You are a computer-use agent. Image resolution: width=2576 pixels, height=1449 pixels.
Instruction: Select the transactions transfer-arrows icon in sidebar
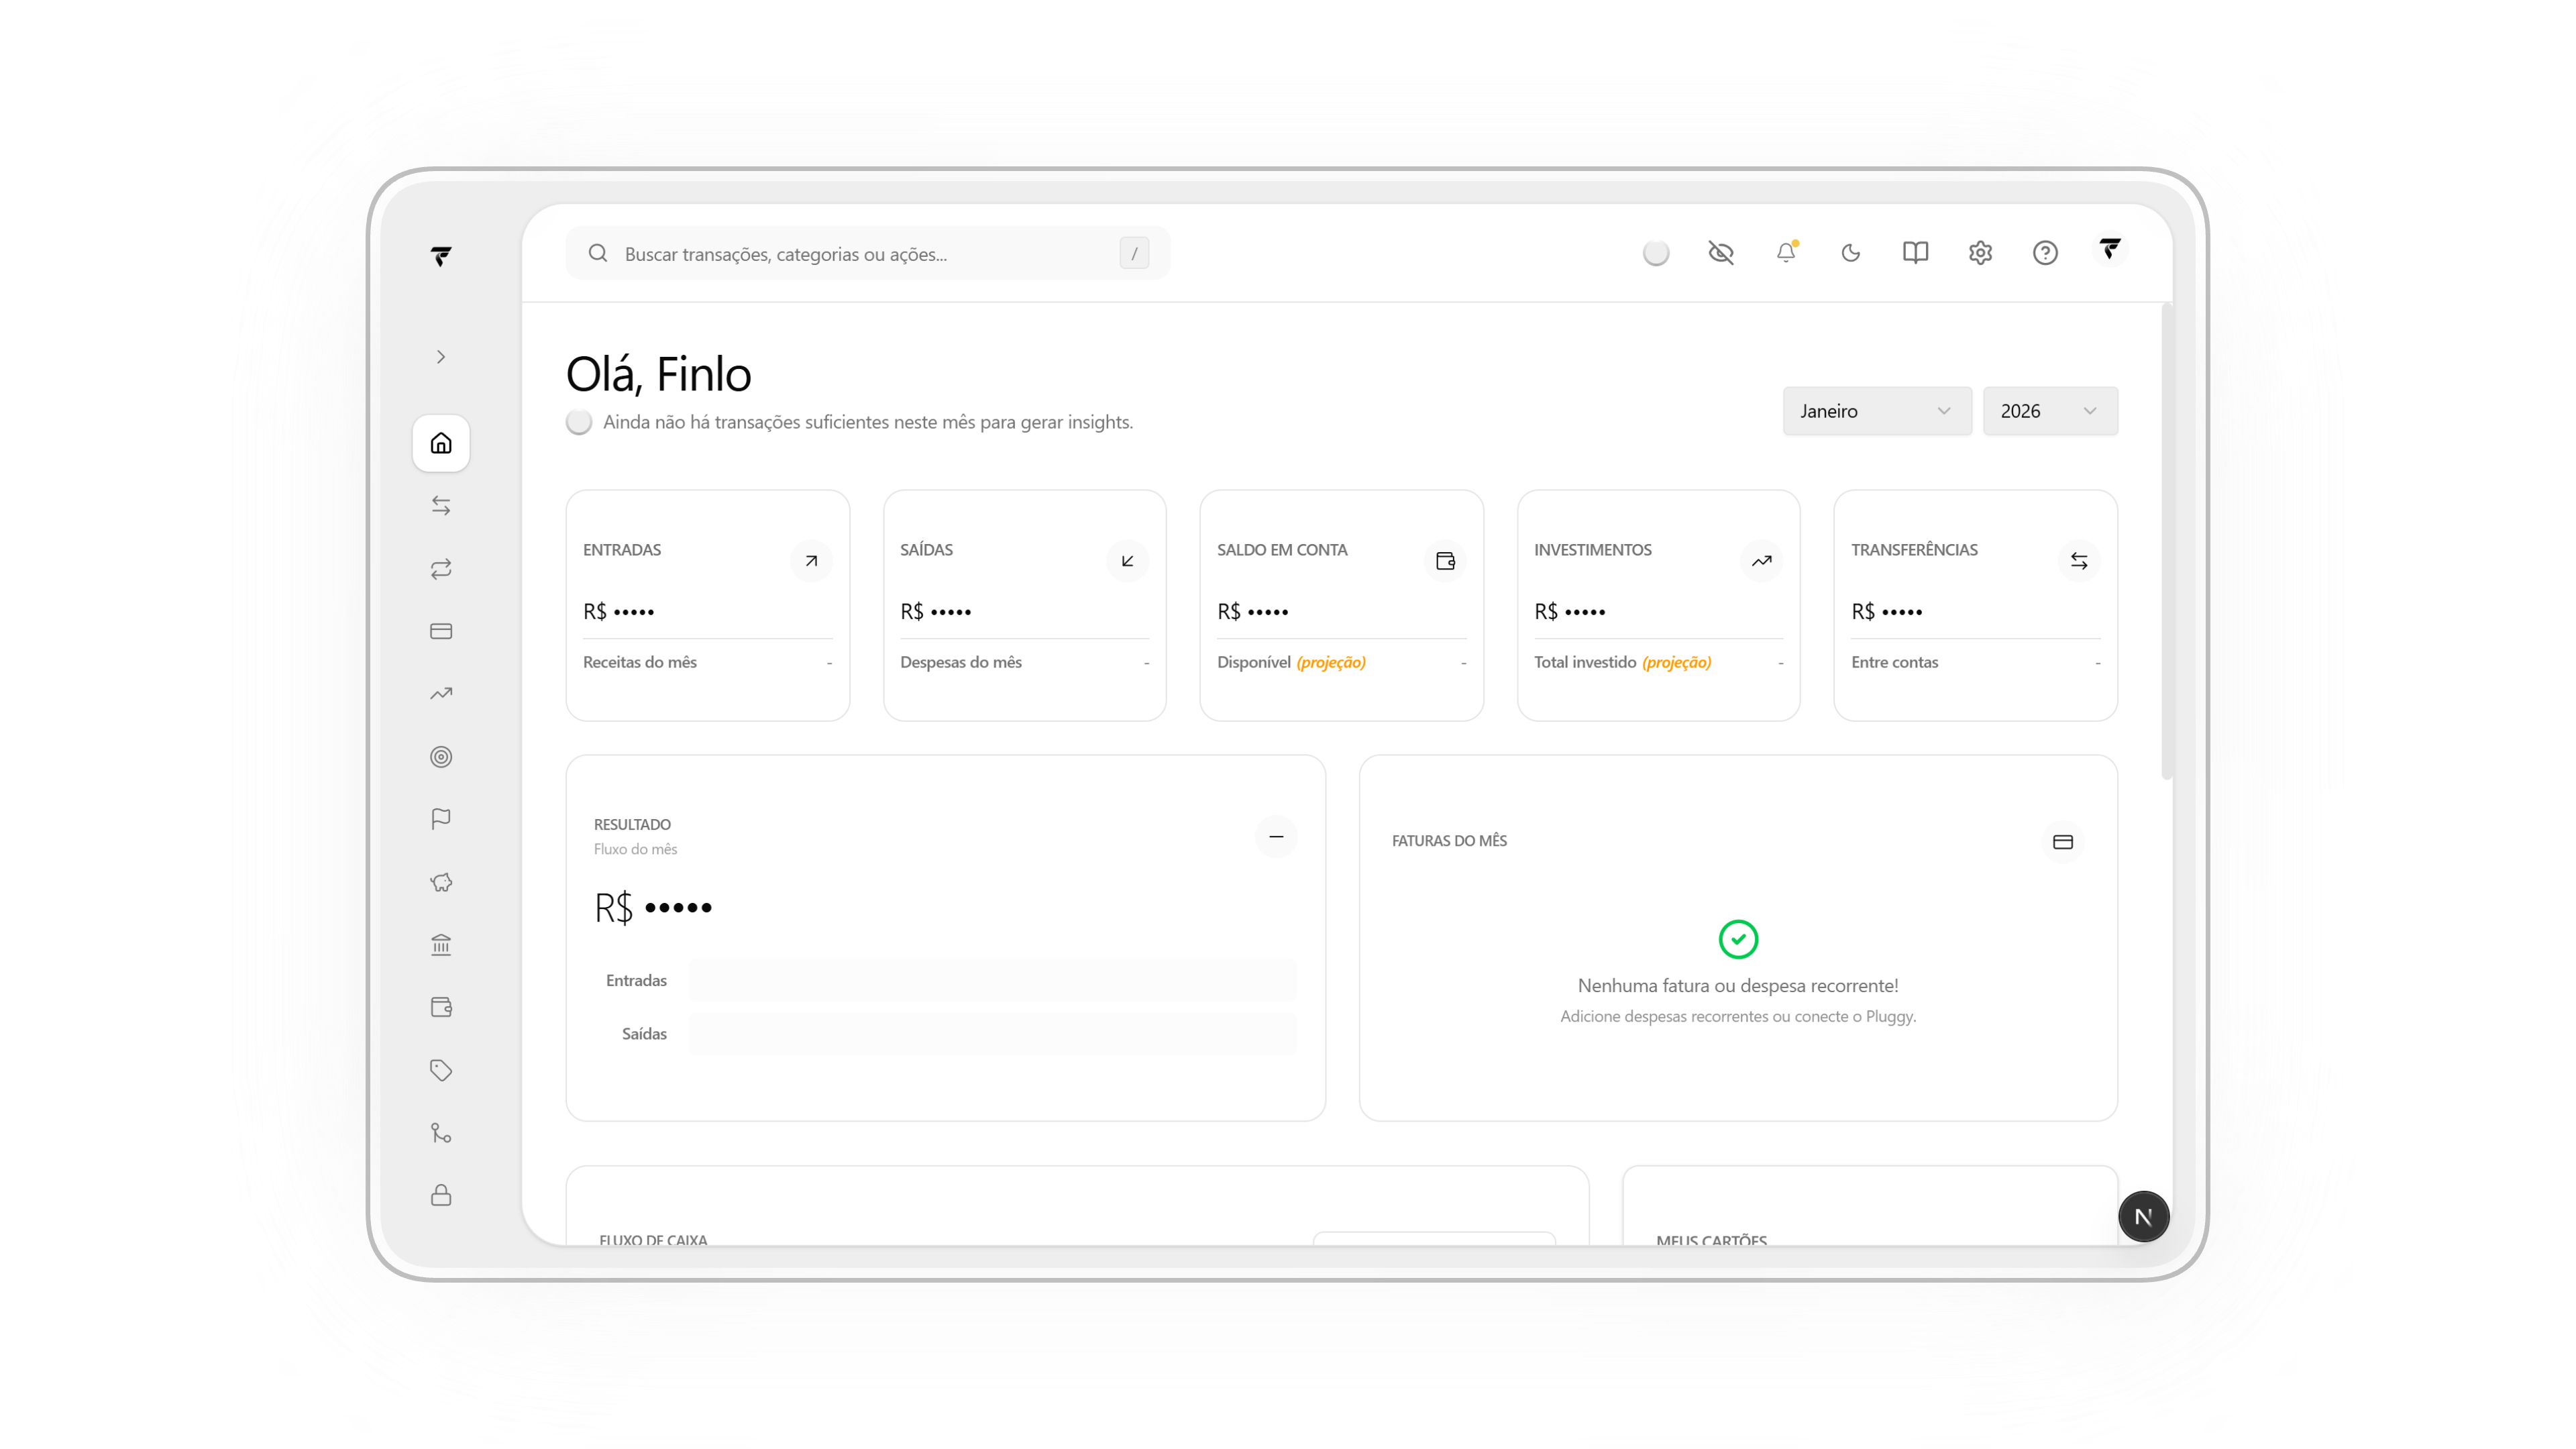pyautogui.click(x=441, y=505)
